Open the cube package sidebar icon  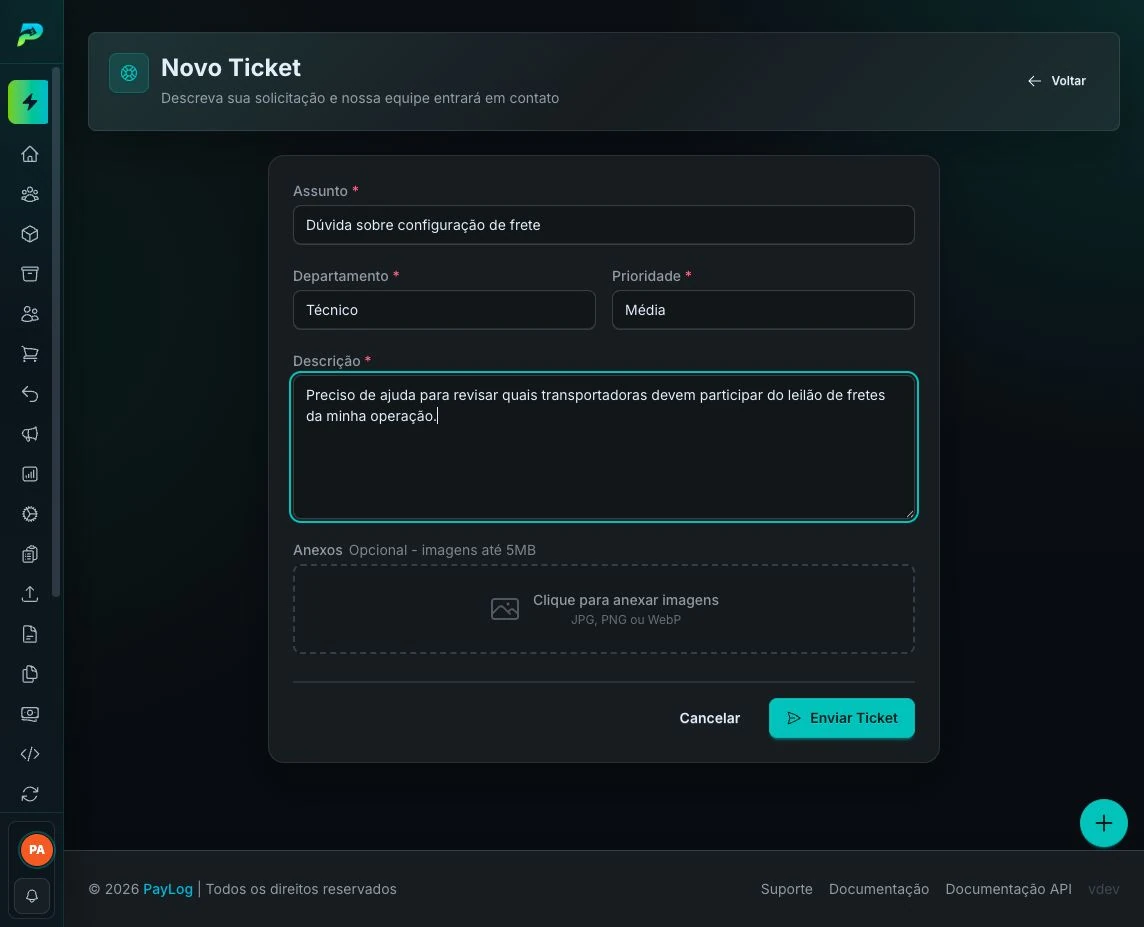[30, 234]
